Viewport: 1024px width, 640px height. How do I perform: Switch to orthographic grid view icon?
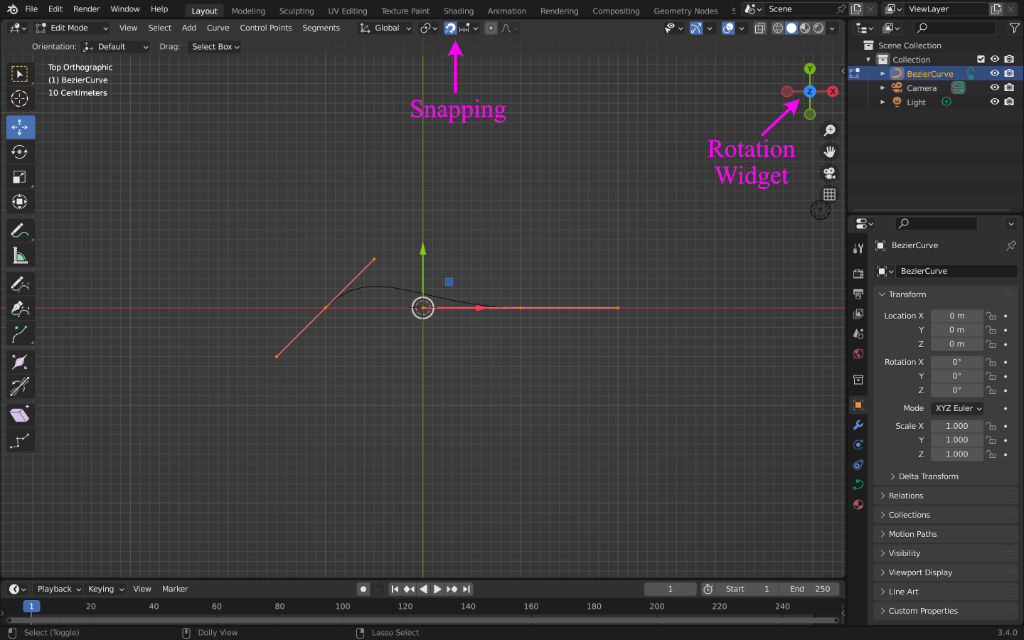[829, 194]
